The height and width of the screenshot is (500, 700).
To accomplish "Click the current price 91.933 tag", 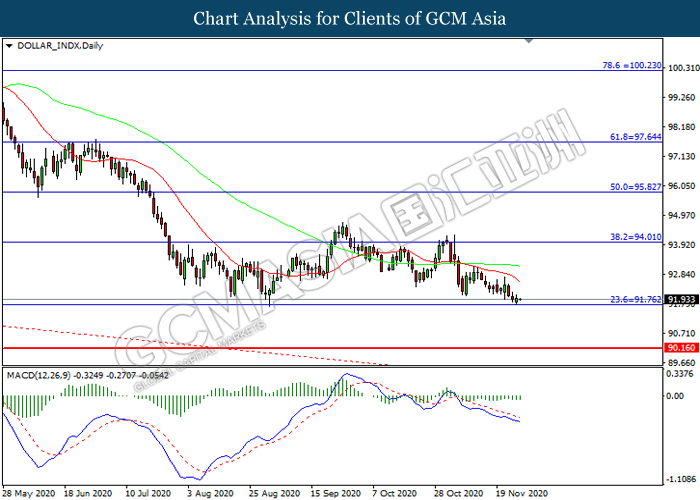I will (681, 299).
